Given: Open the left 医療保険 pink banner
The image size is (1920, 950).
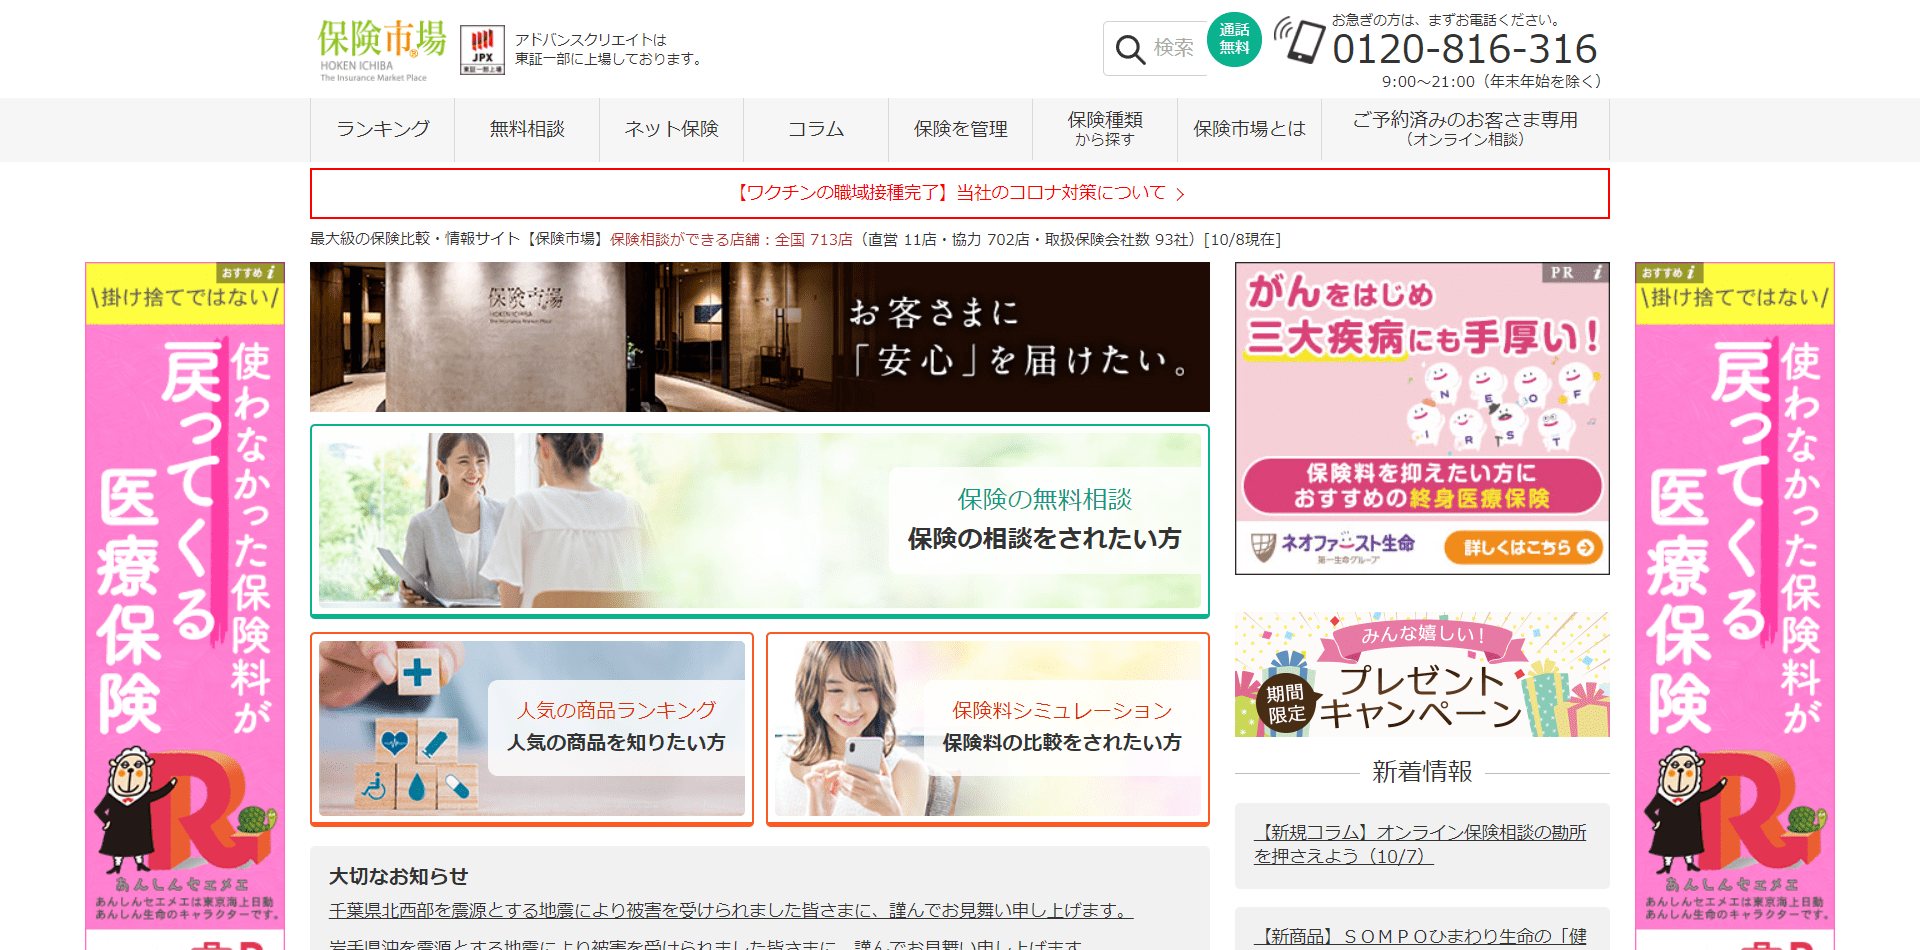Looking at the screenshot, I should [185, 606].
